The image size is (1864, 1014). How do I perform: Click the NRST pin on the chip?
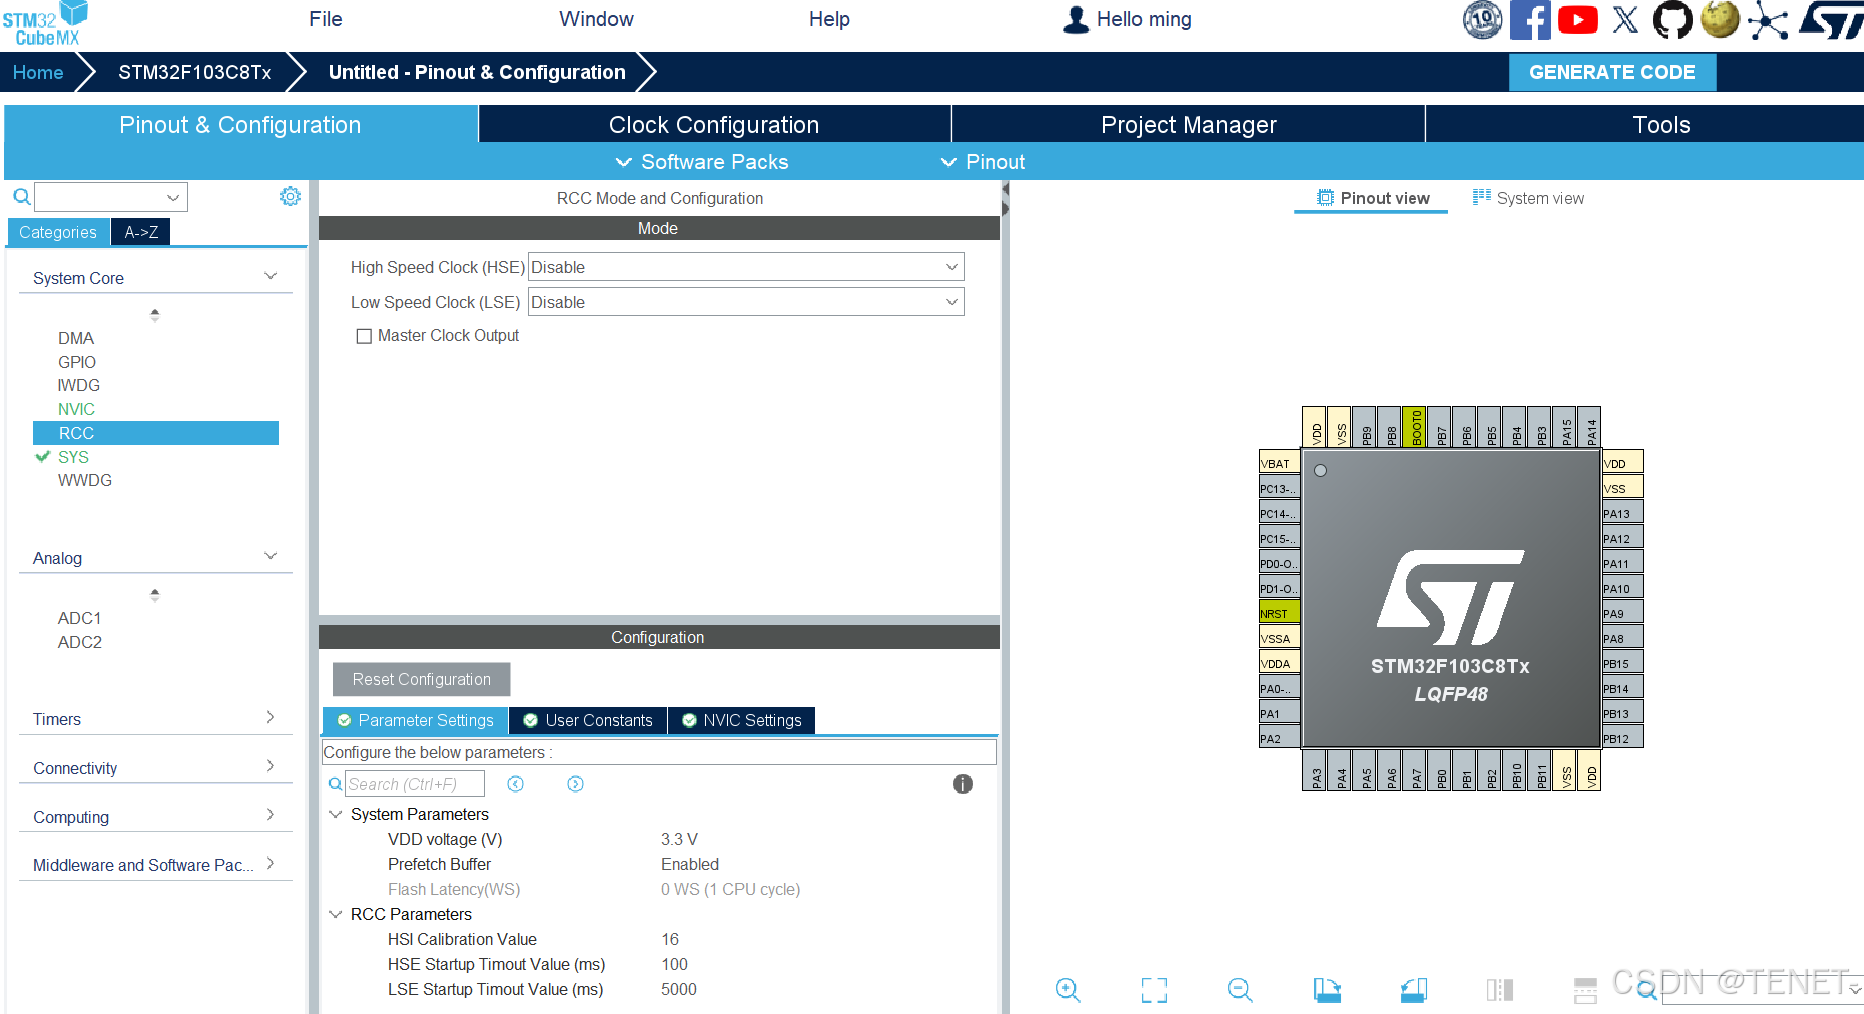pos(1279,613)
